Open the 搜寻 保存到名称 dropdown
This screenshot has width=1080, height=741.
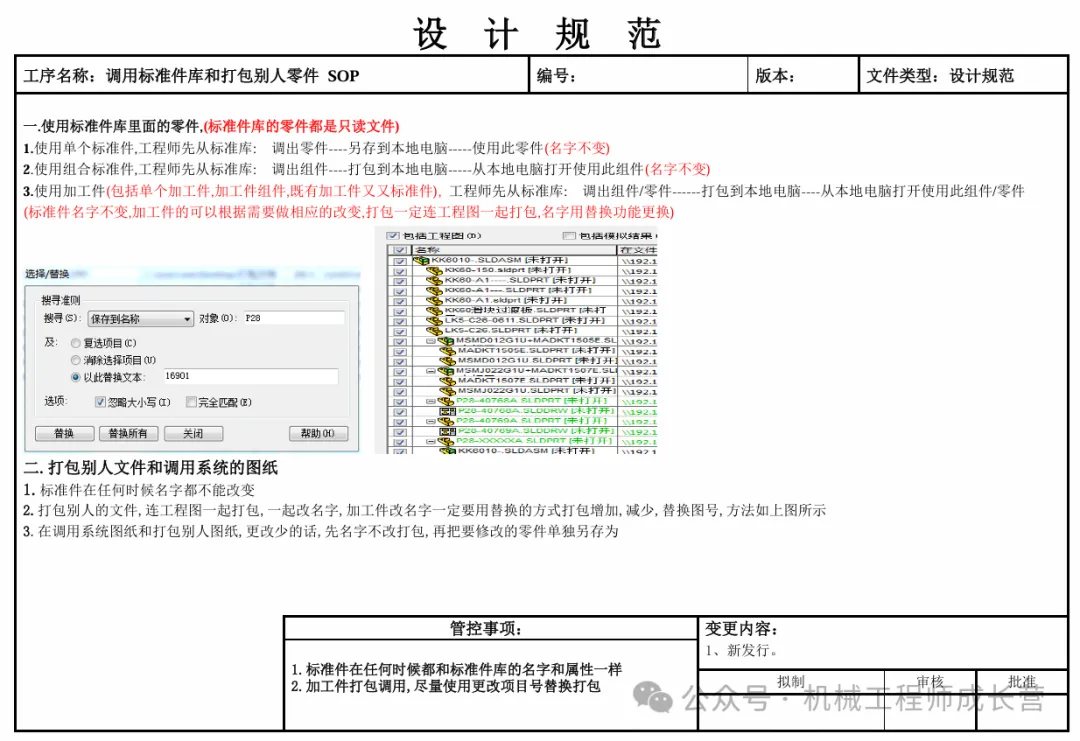pyautogui.click(x=141, y=319)
